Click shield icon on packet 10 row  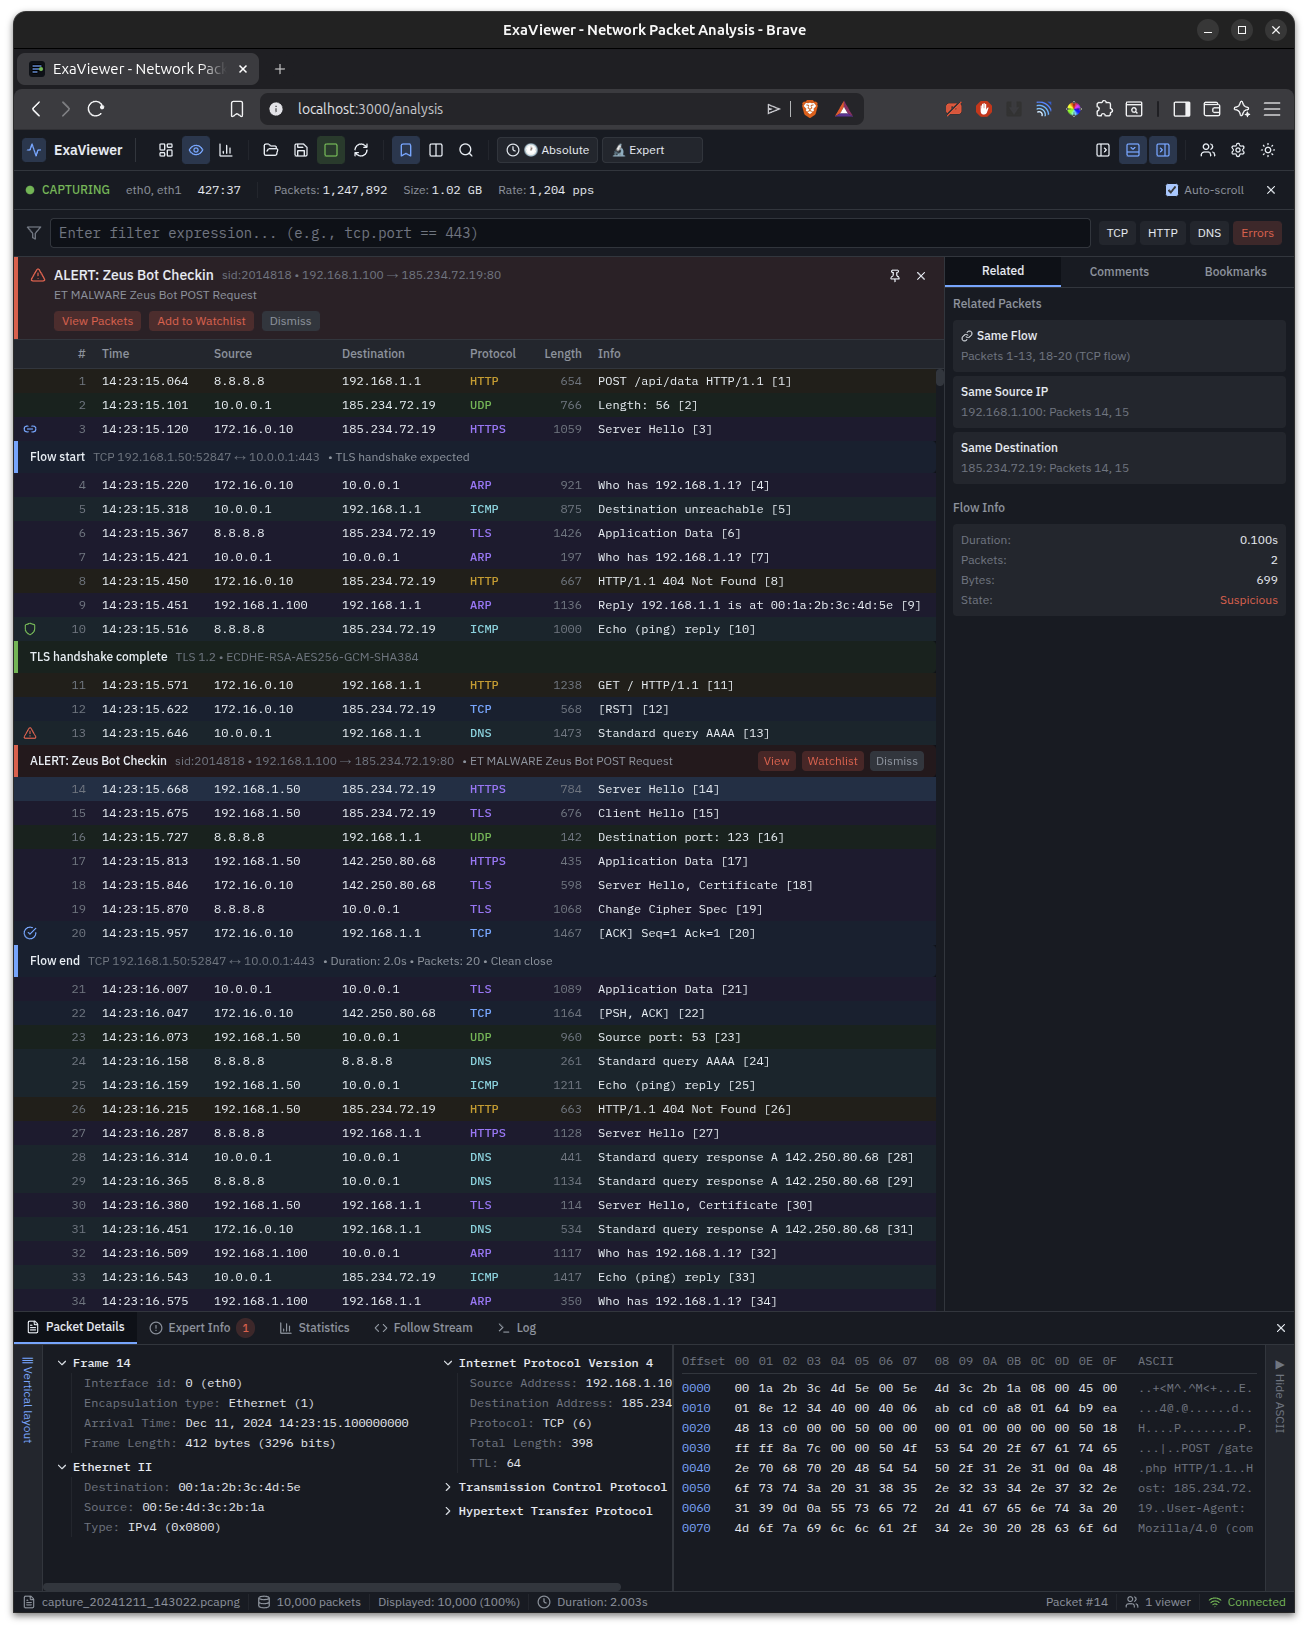point(30,629)
